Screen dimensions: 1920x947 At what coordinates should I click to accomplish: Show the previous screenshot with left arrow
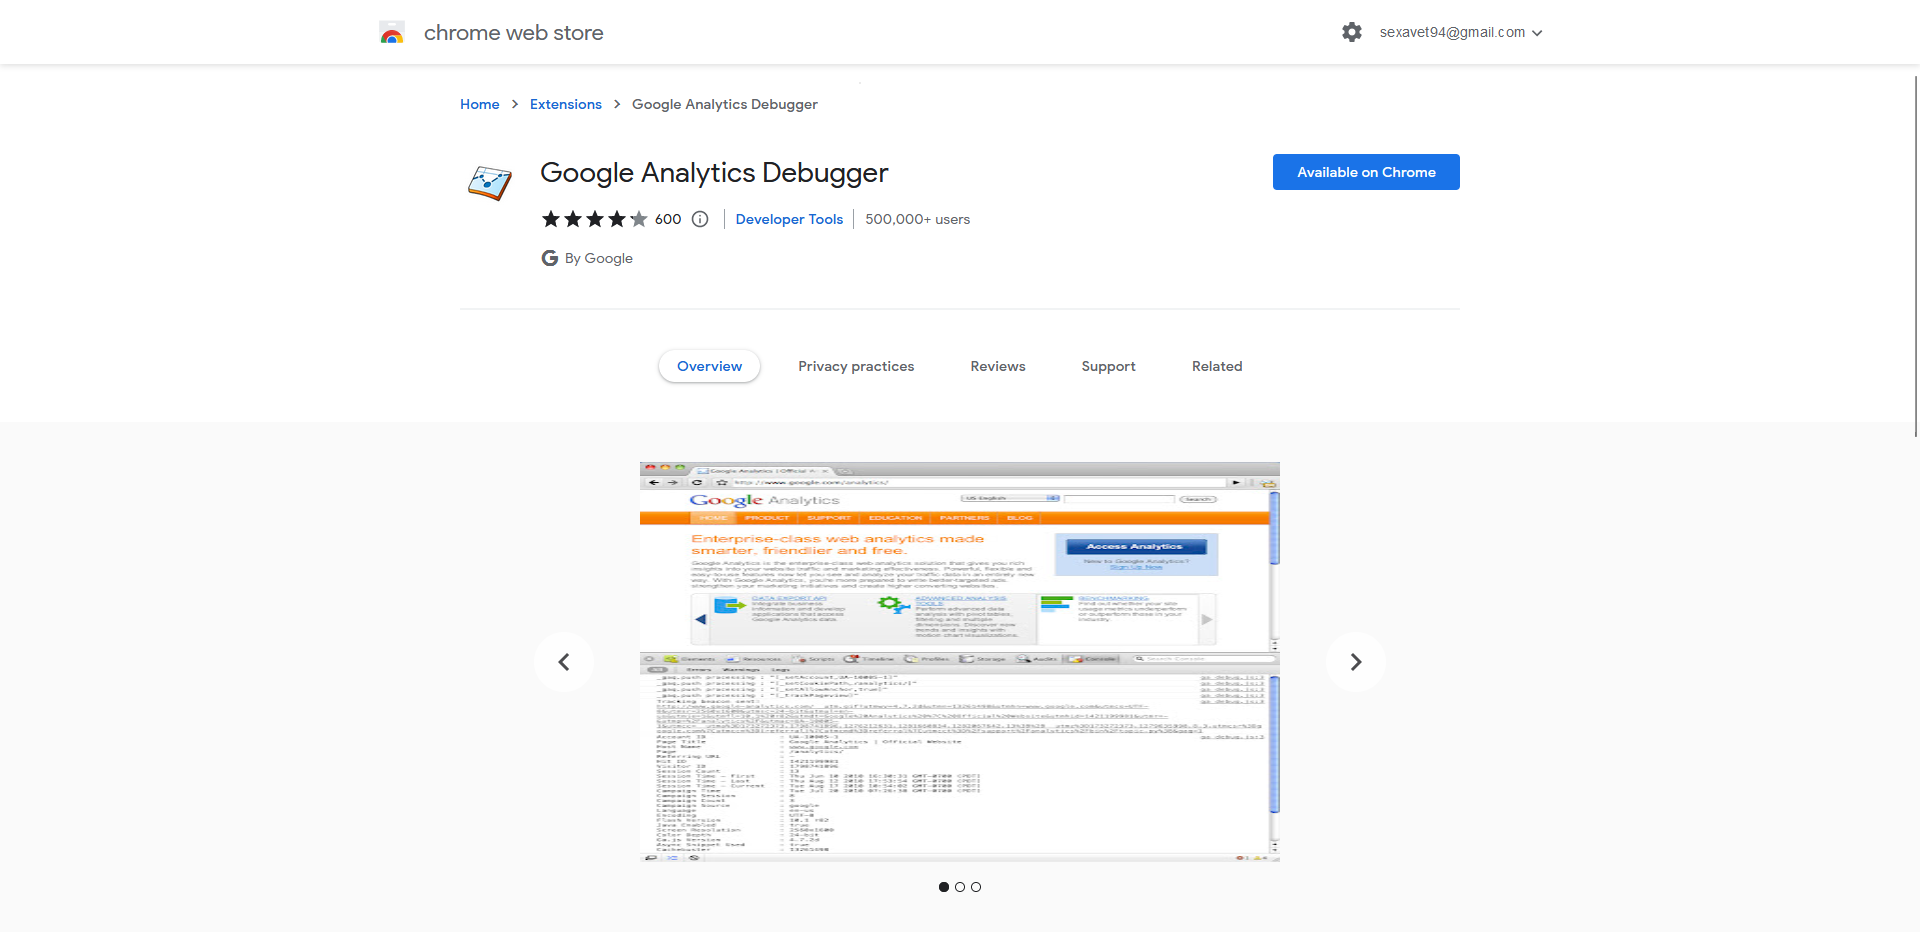tap(564, 662)
